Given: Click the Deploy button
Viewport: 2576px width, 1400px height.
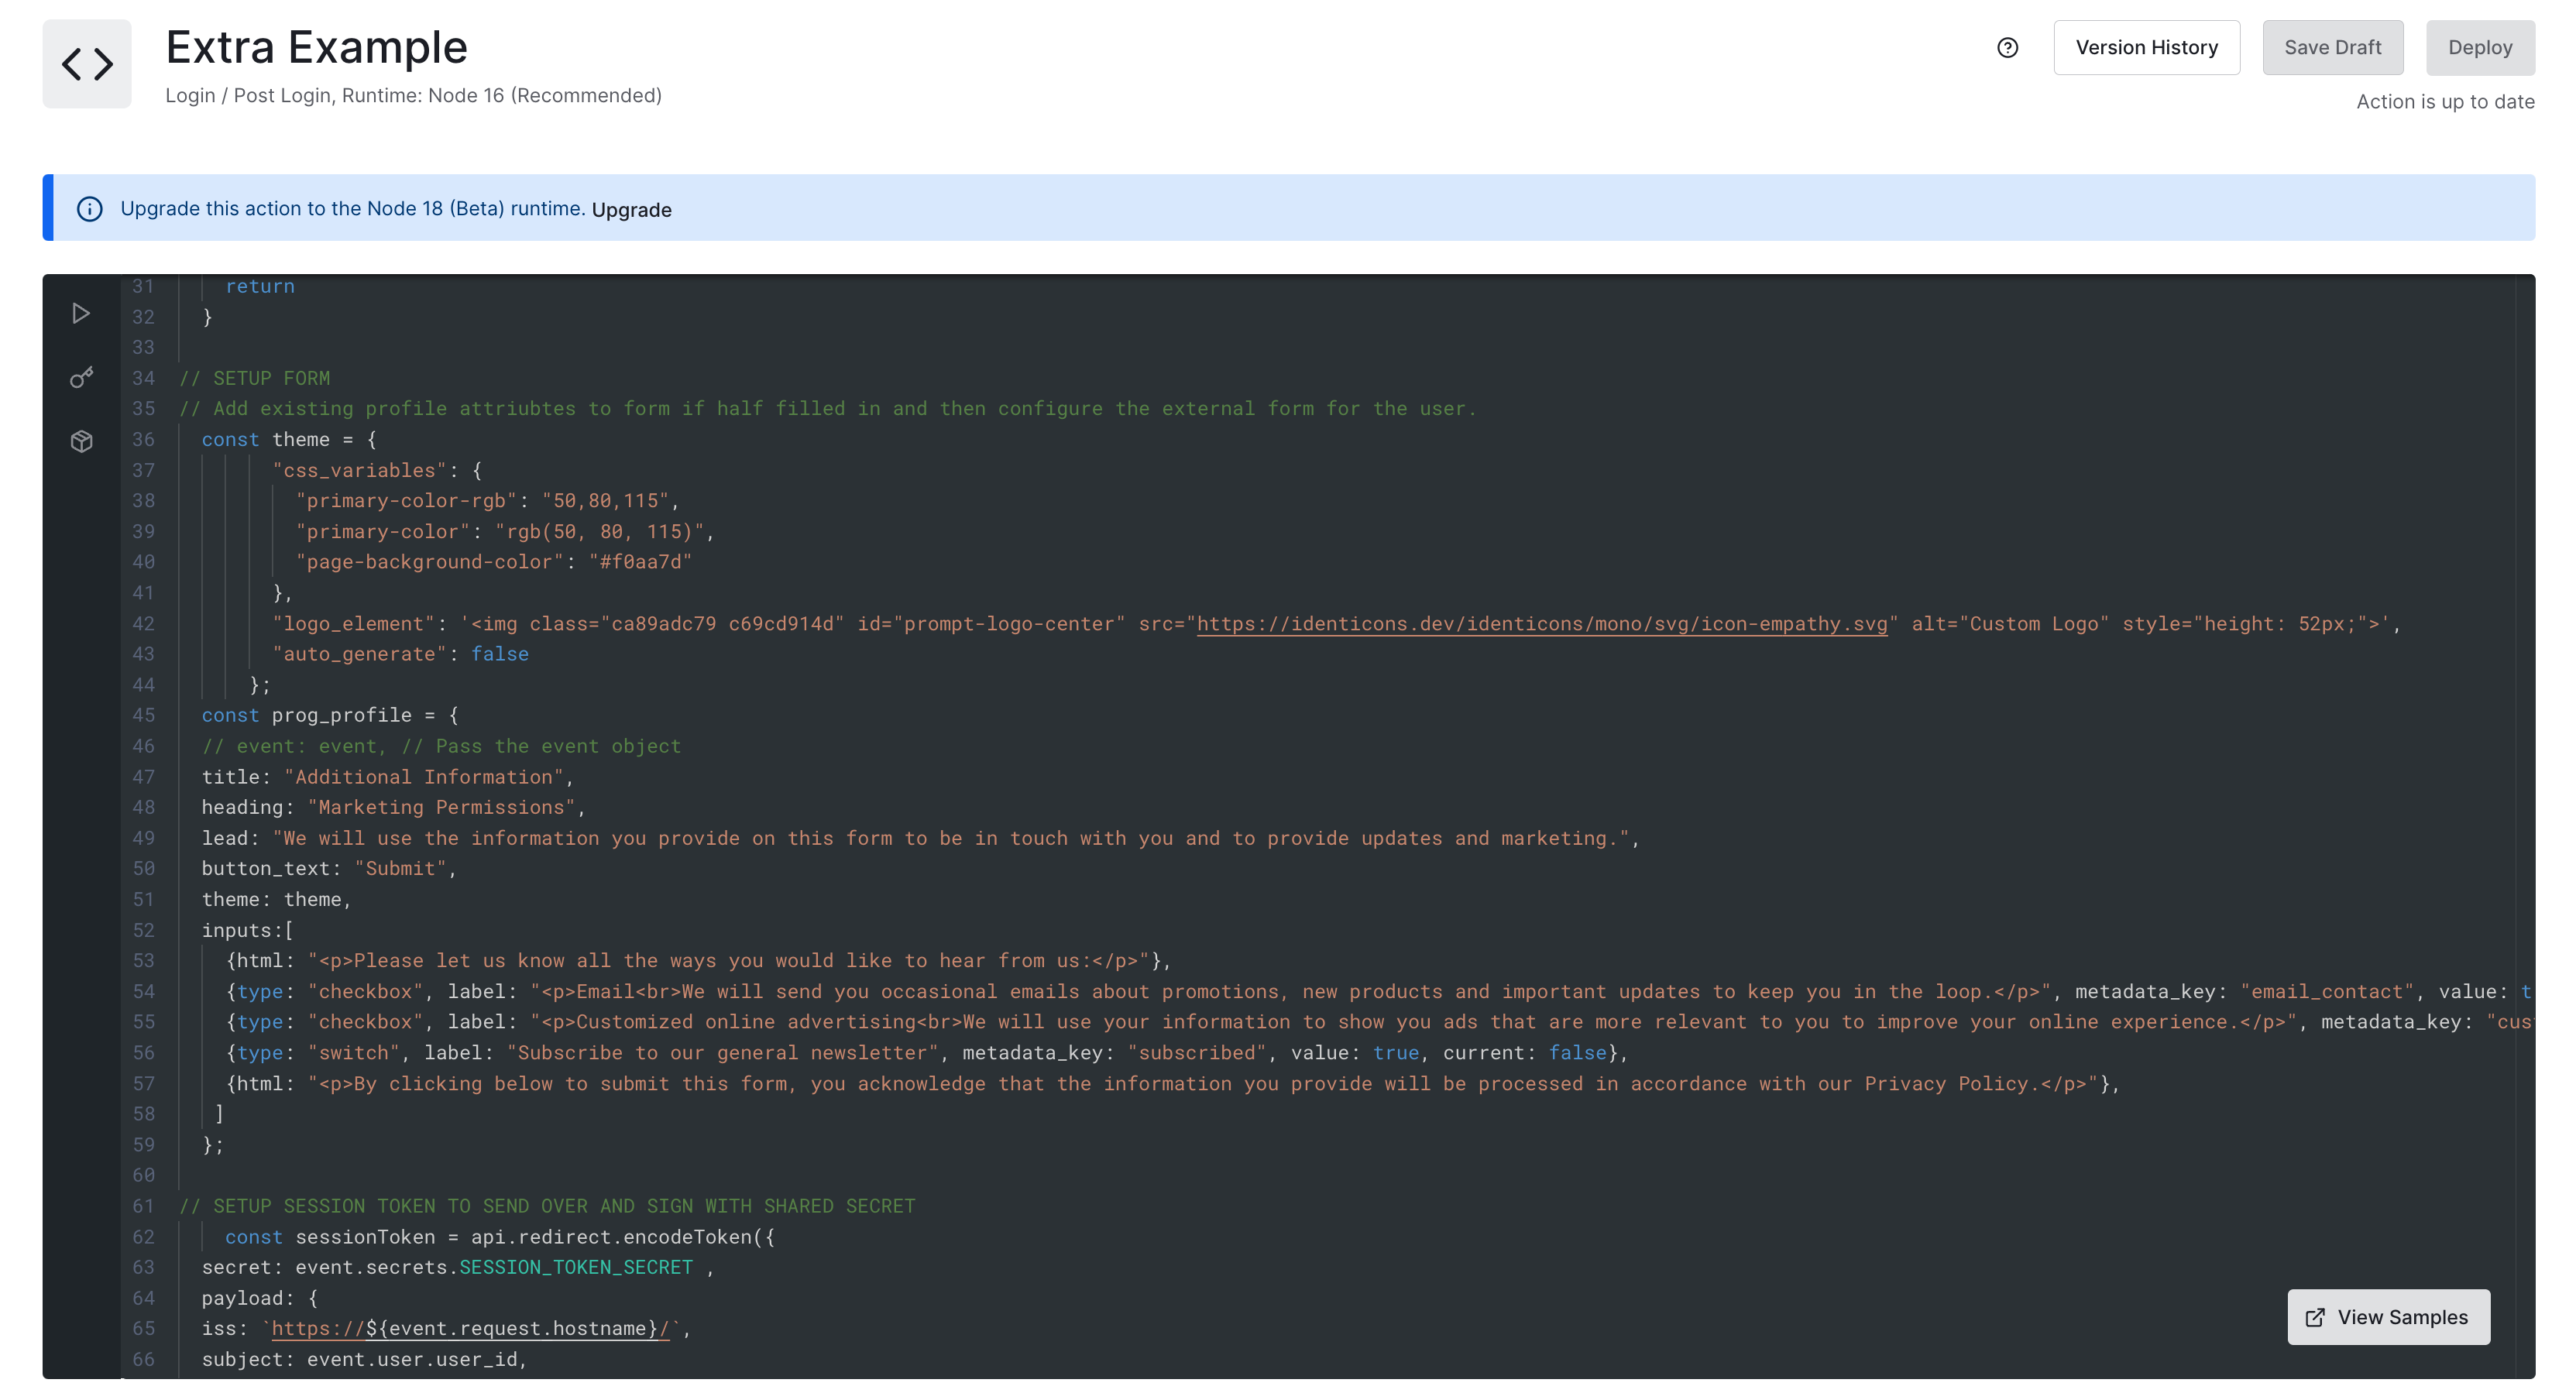Looking at the screenshot, I should coord(2479,48).
